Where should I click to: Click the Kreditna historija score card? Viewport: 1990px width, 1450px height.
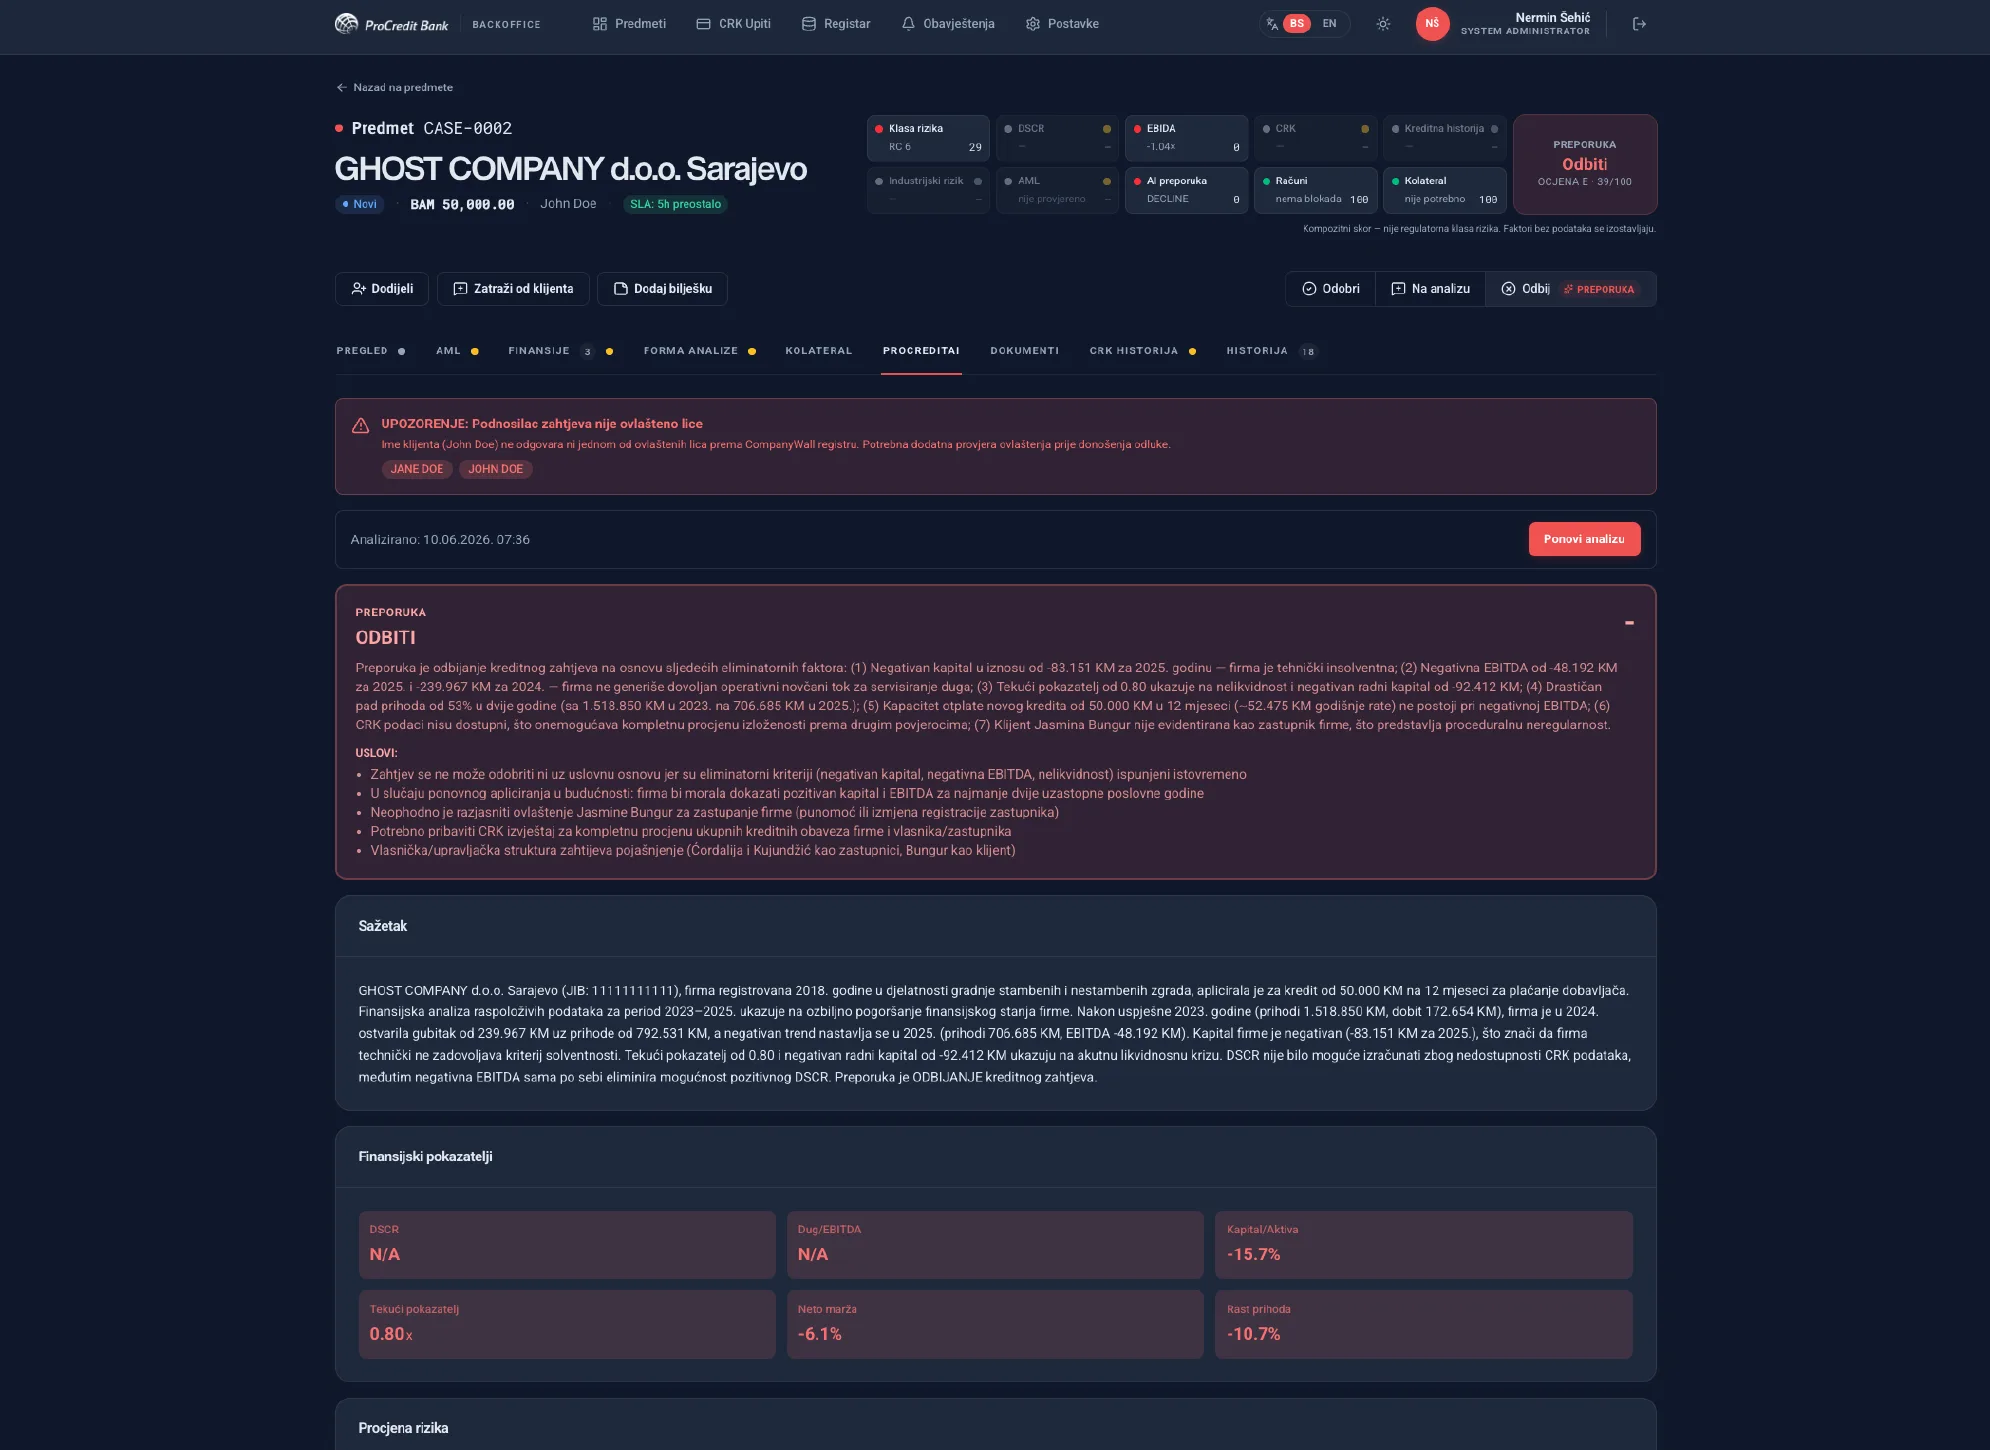(1444, 138)
